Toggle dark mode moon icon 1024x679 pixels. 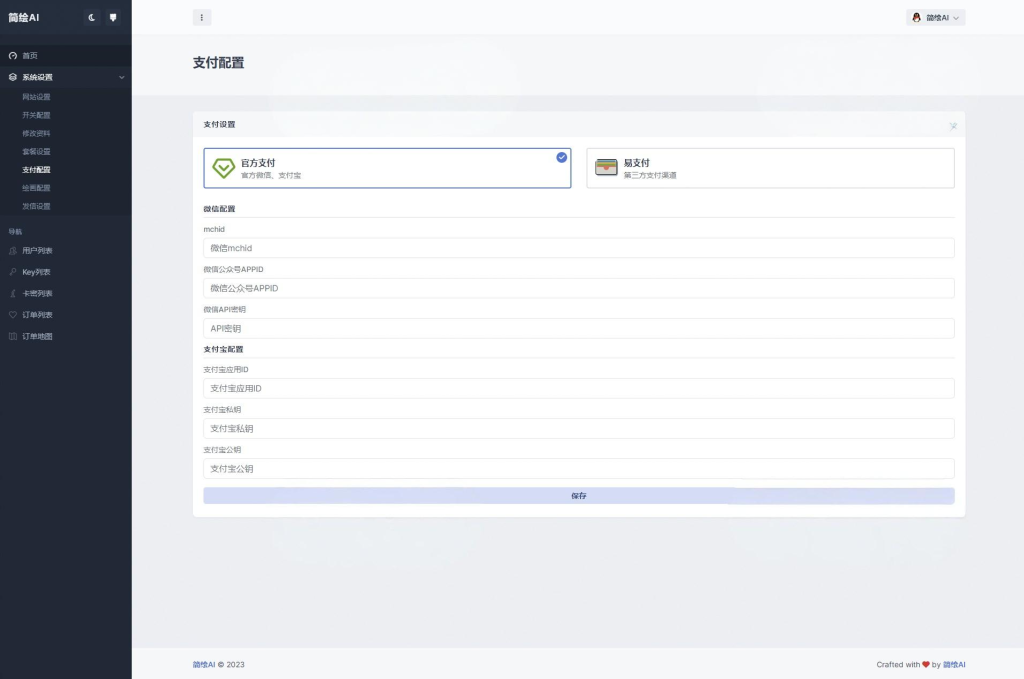[92, 17]
